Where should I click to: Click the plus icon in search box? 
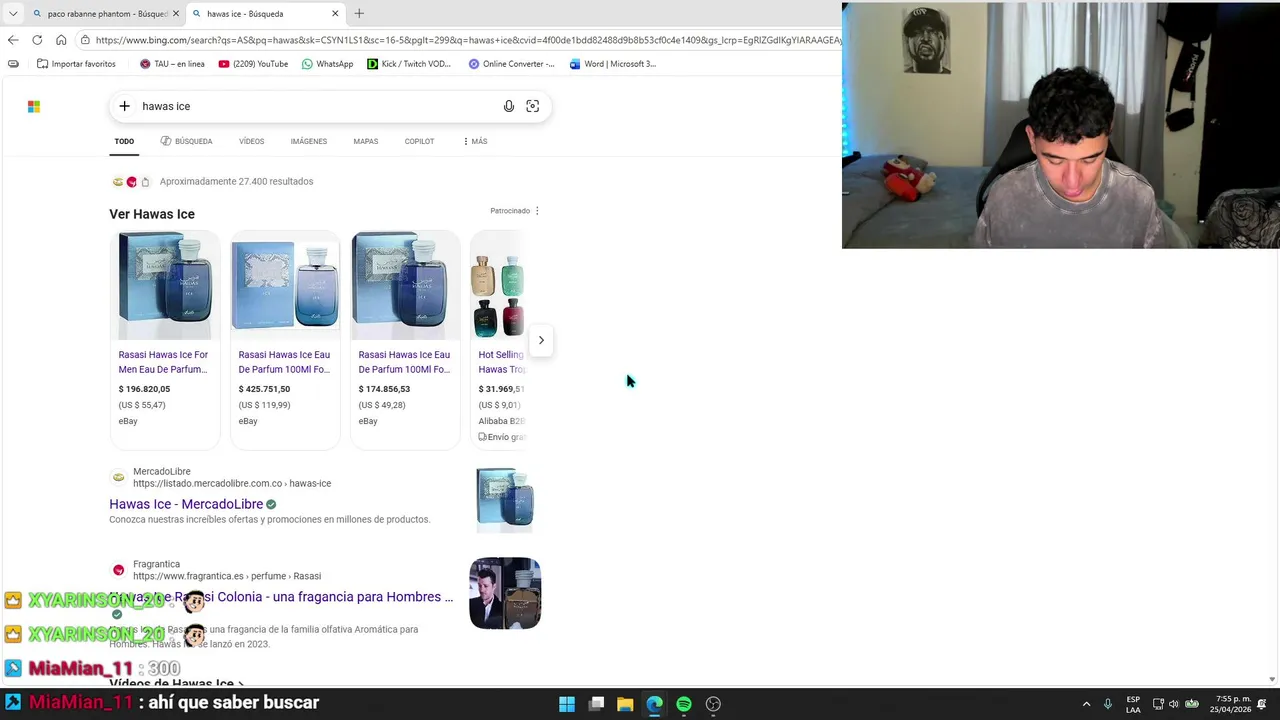pyautogui.click(x=124, y=106)
